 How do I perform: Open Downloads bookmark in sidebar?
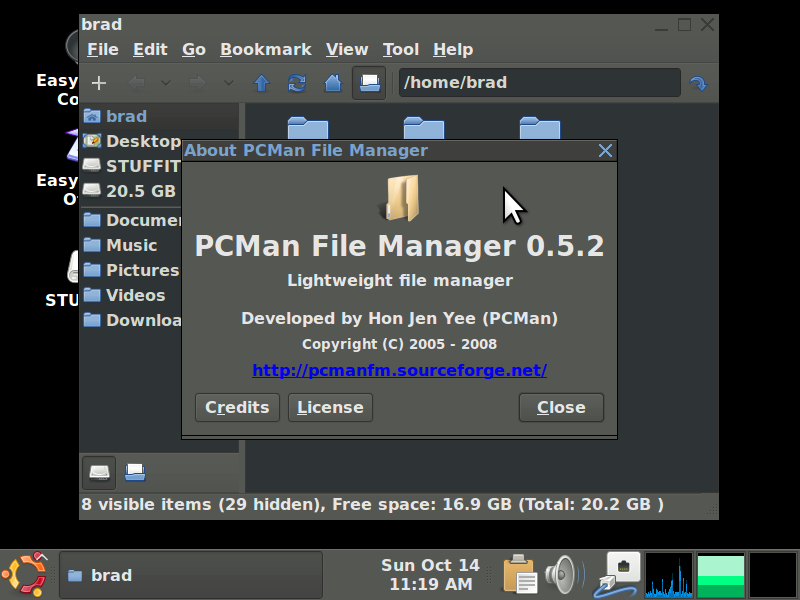132,320
